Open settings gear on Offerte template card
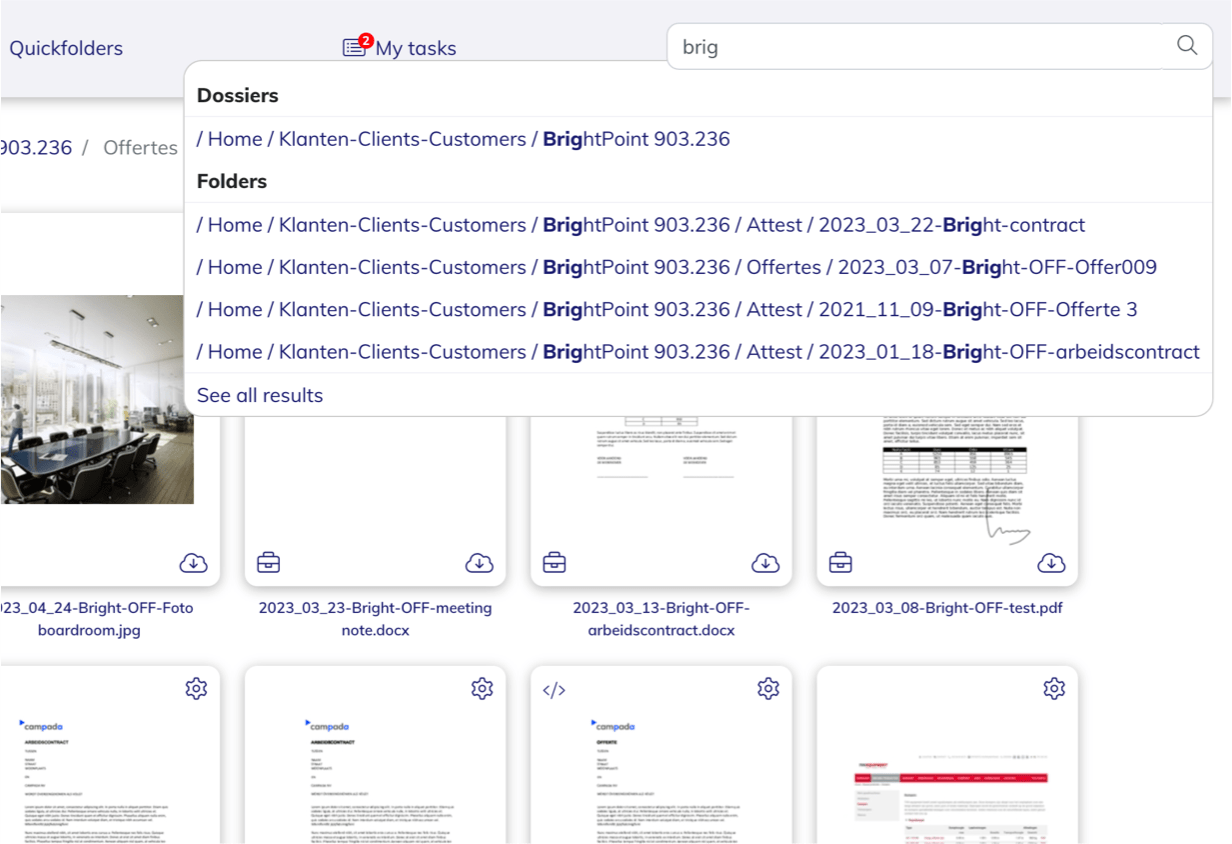This screenshot has width=1232, height=844. tap(768, 688)
